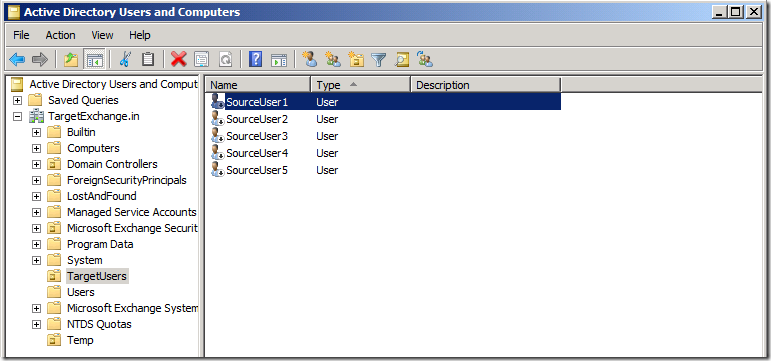Expand Microsoft Exchange System Objects node
This screenshot has width=771, height=361.
[x=36, y=308]
